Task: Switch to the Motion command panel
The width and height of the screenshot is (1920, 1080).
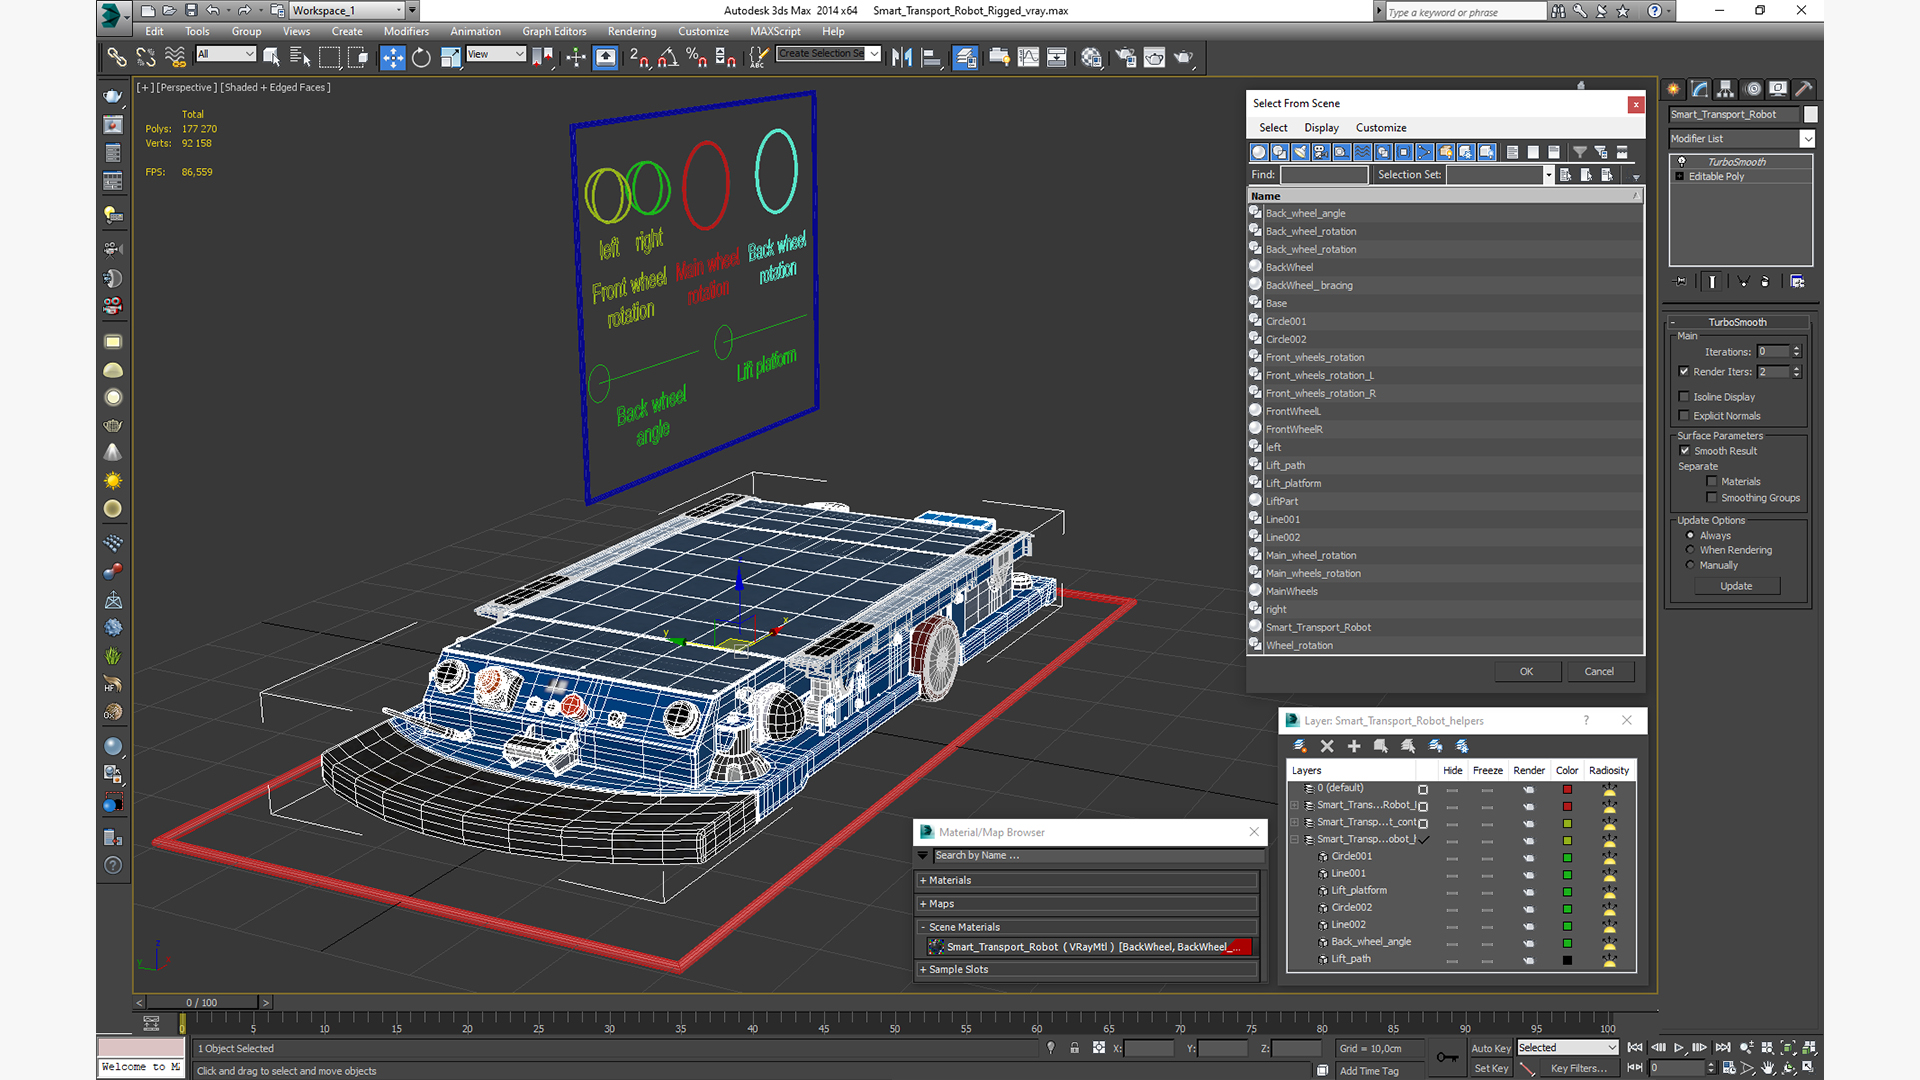Action: (x=1752, y=89)
